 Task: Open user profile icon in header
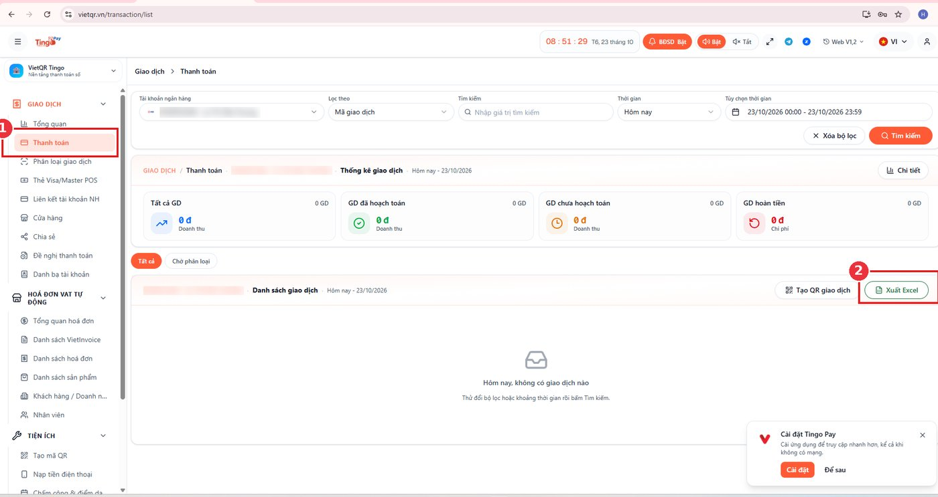click(927, 42)
